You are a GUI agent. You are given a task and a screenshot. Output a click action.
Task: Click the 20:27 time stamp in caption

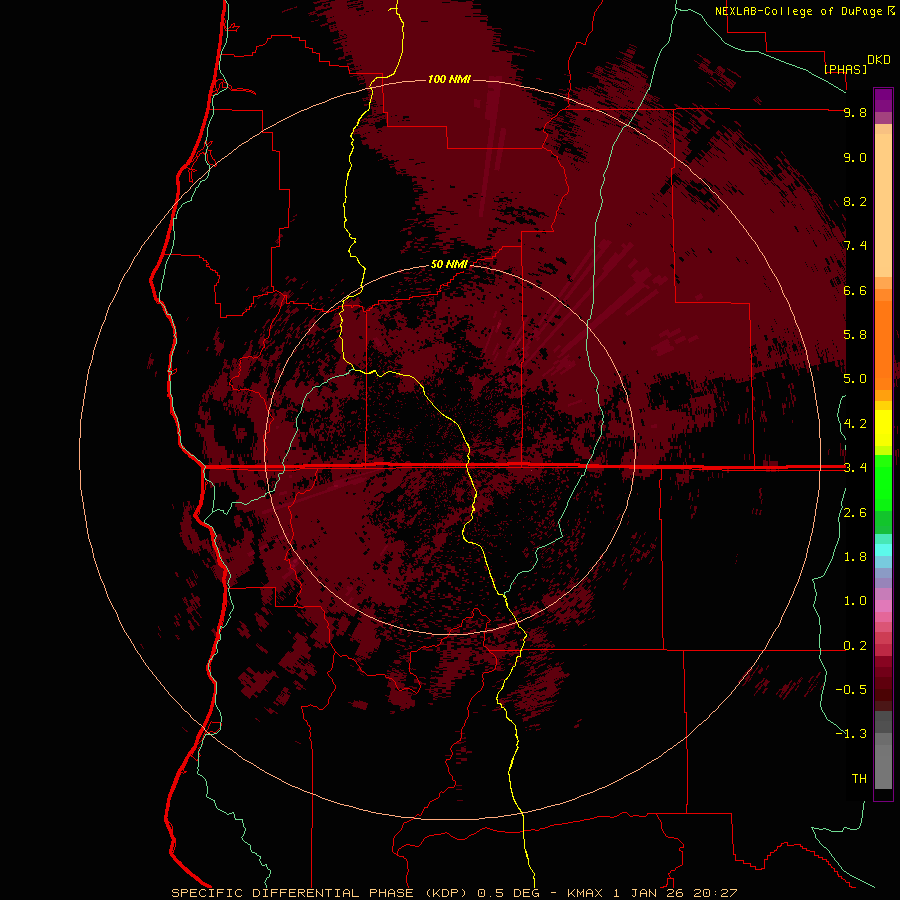click(x=715, y=893)
